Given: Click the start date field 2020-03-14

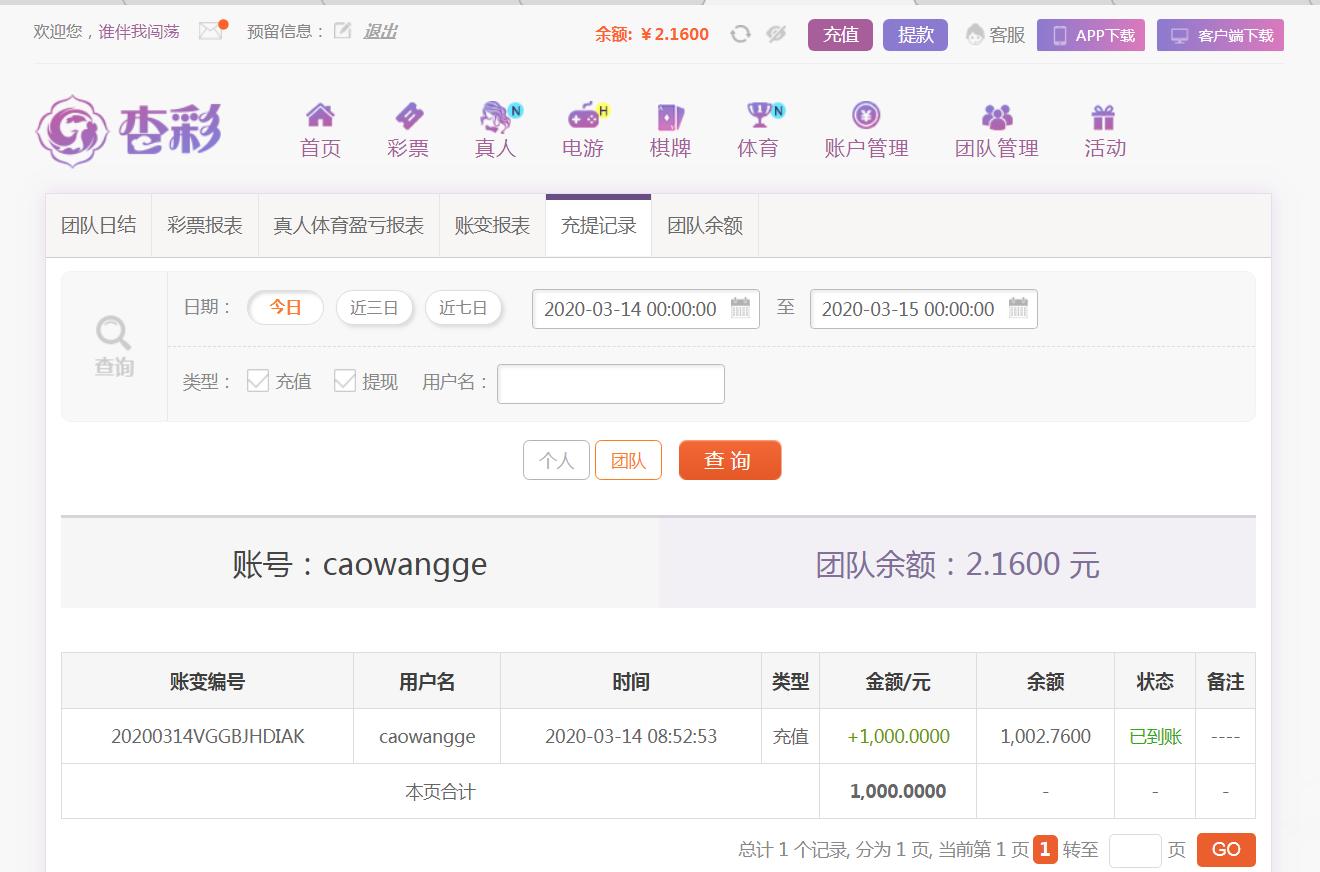Looking at the screenshot, I should point(645,309).
